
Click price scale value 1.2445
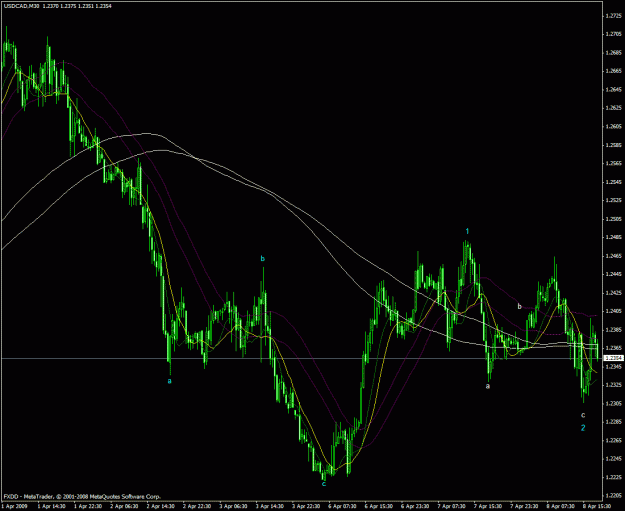(611, 274)
